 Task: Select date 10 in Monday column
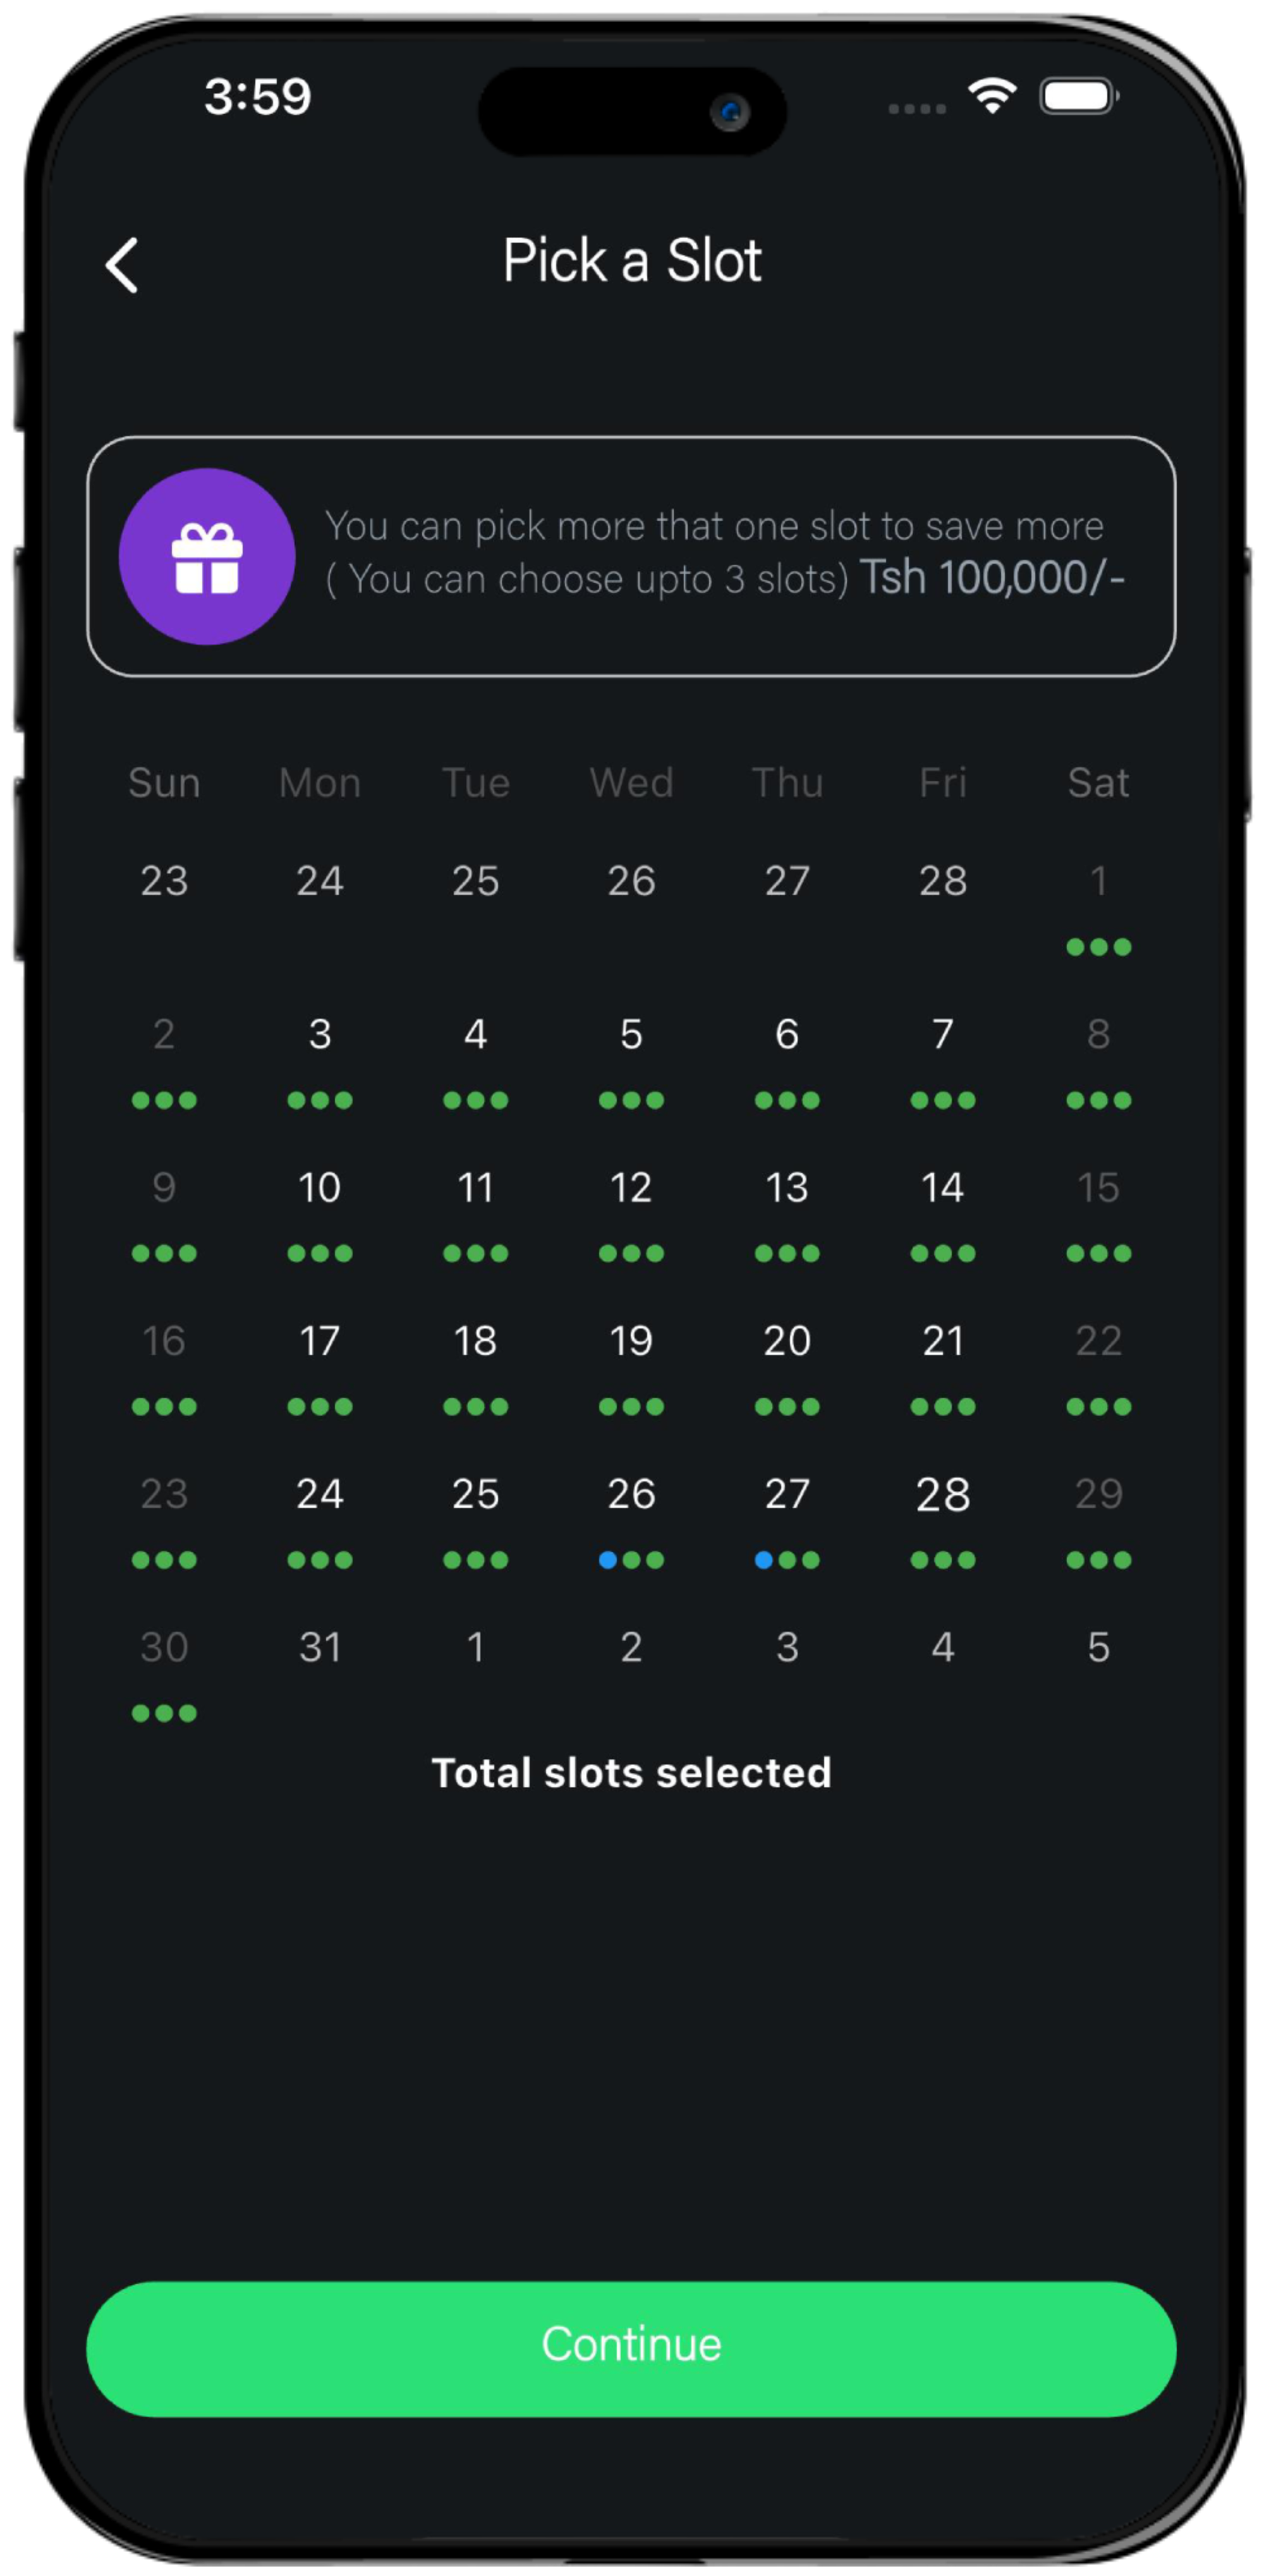click(320, 1187)
